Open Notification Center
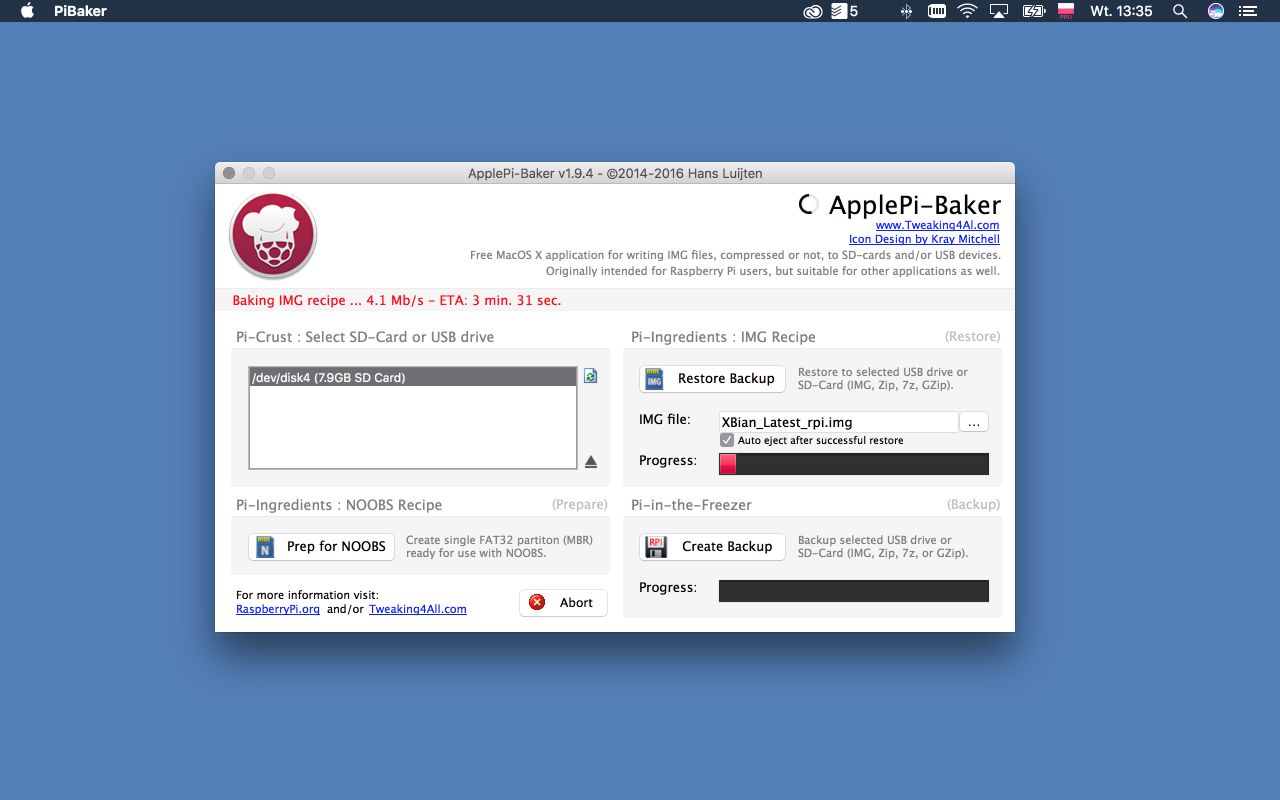The width and height of the screenshot is (1280, 800). pyautogui.click(x=1247, y=11)
